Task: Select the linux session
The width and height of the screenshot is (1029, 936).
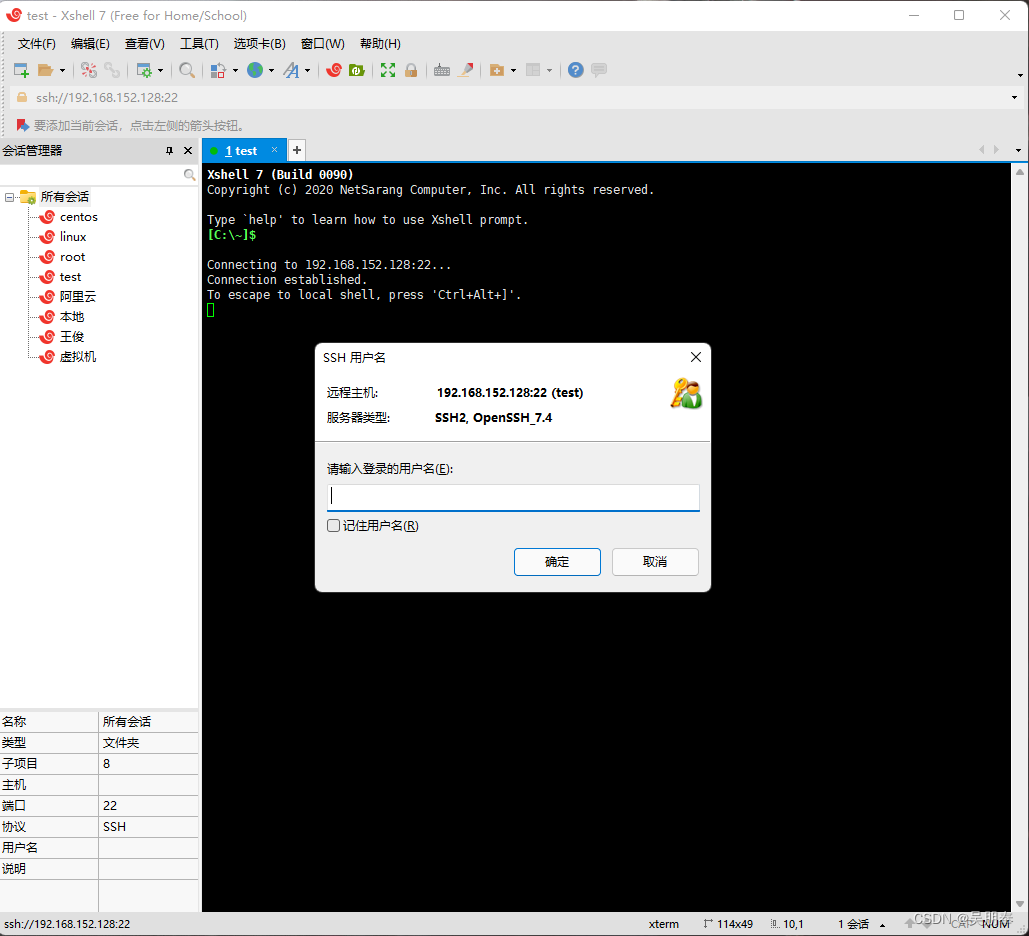Action: 63,237
